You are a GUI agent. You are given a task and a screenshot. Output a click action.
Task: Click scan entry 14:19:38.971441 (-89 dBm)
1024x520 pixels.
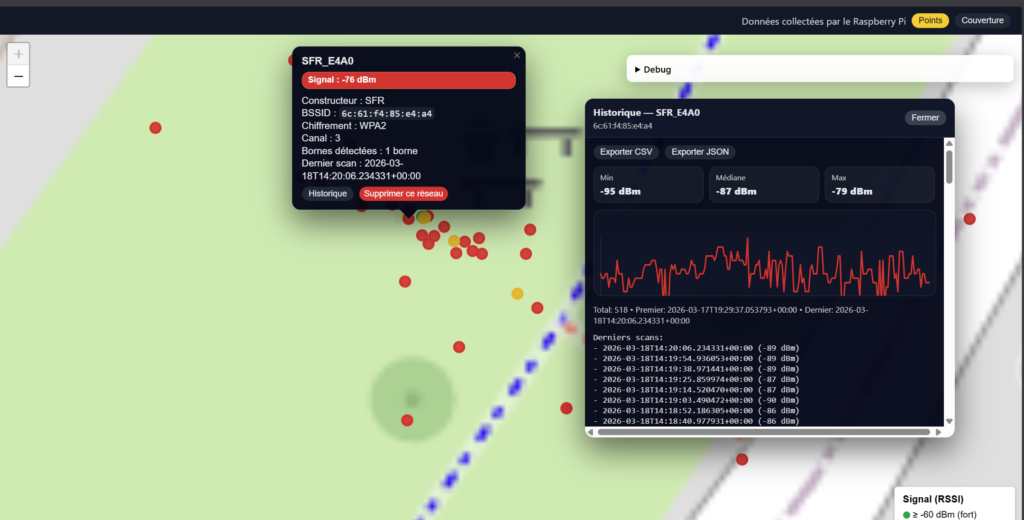click(696, 369)
